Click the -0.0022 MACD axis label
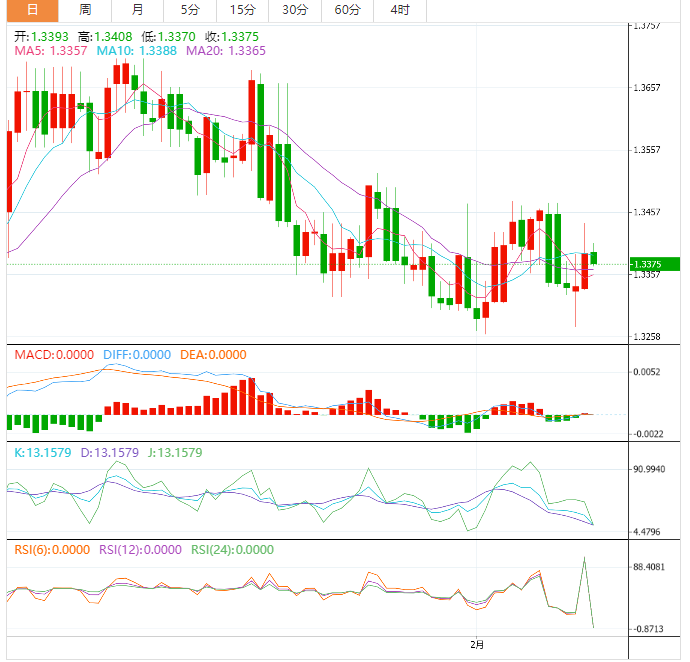The width and height of the screenshot is (690, 662). click(x=648, y=434)
